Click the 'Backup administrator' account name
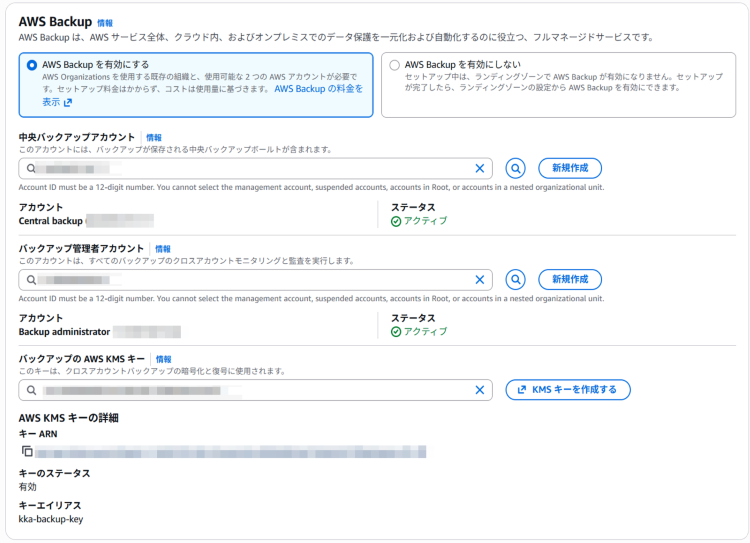 pos(65,332)
